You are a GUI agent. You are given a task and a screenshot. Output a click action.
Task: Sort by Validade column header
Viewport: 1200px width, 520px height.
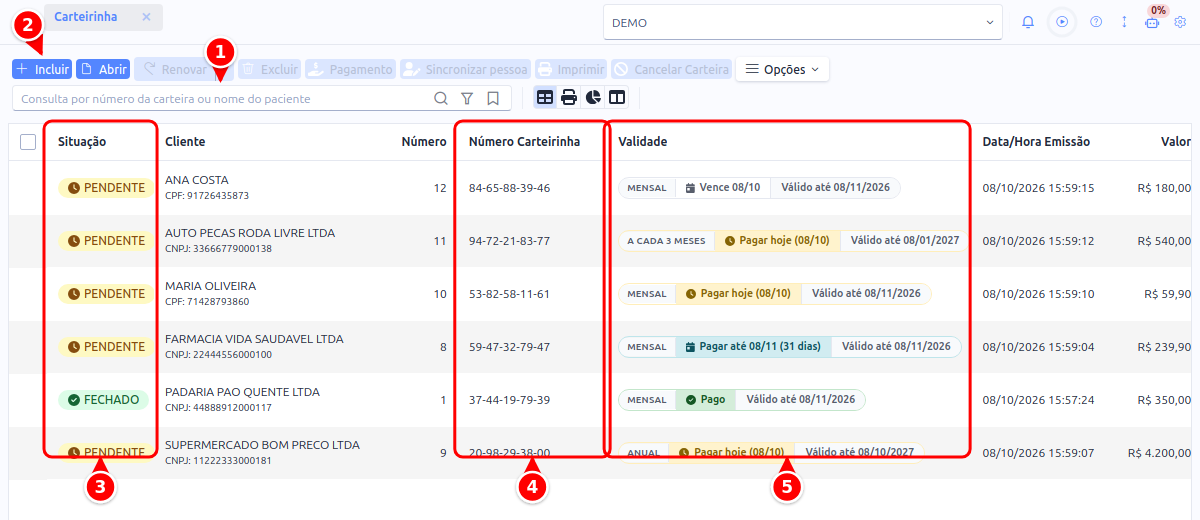pyautogui.click(x=643, y=142)
